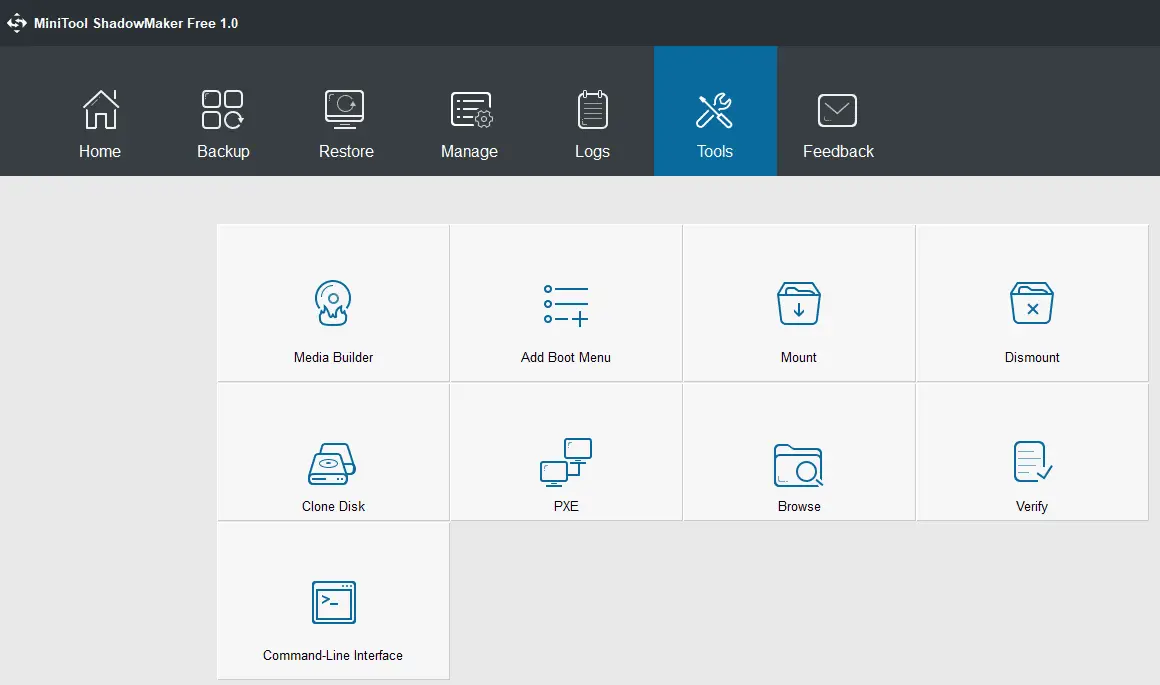The height and width of the screenshot is (685, 1160).
Task: Click the Dismount label
Action: [1032, 357]
